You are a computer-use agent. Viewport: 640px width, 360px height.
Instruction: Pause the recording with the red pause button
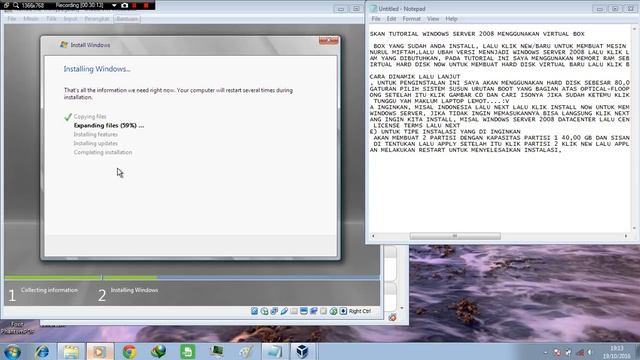click(135, 5)
